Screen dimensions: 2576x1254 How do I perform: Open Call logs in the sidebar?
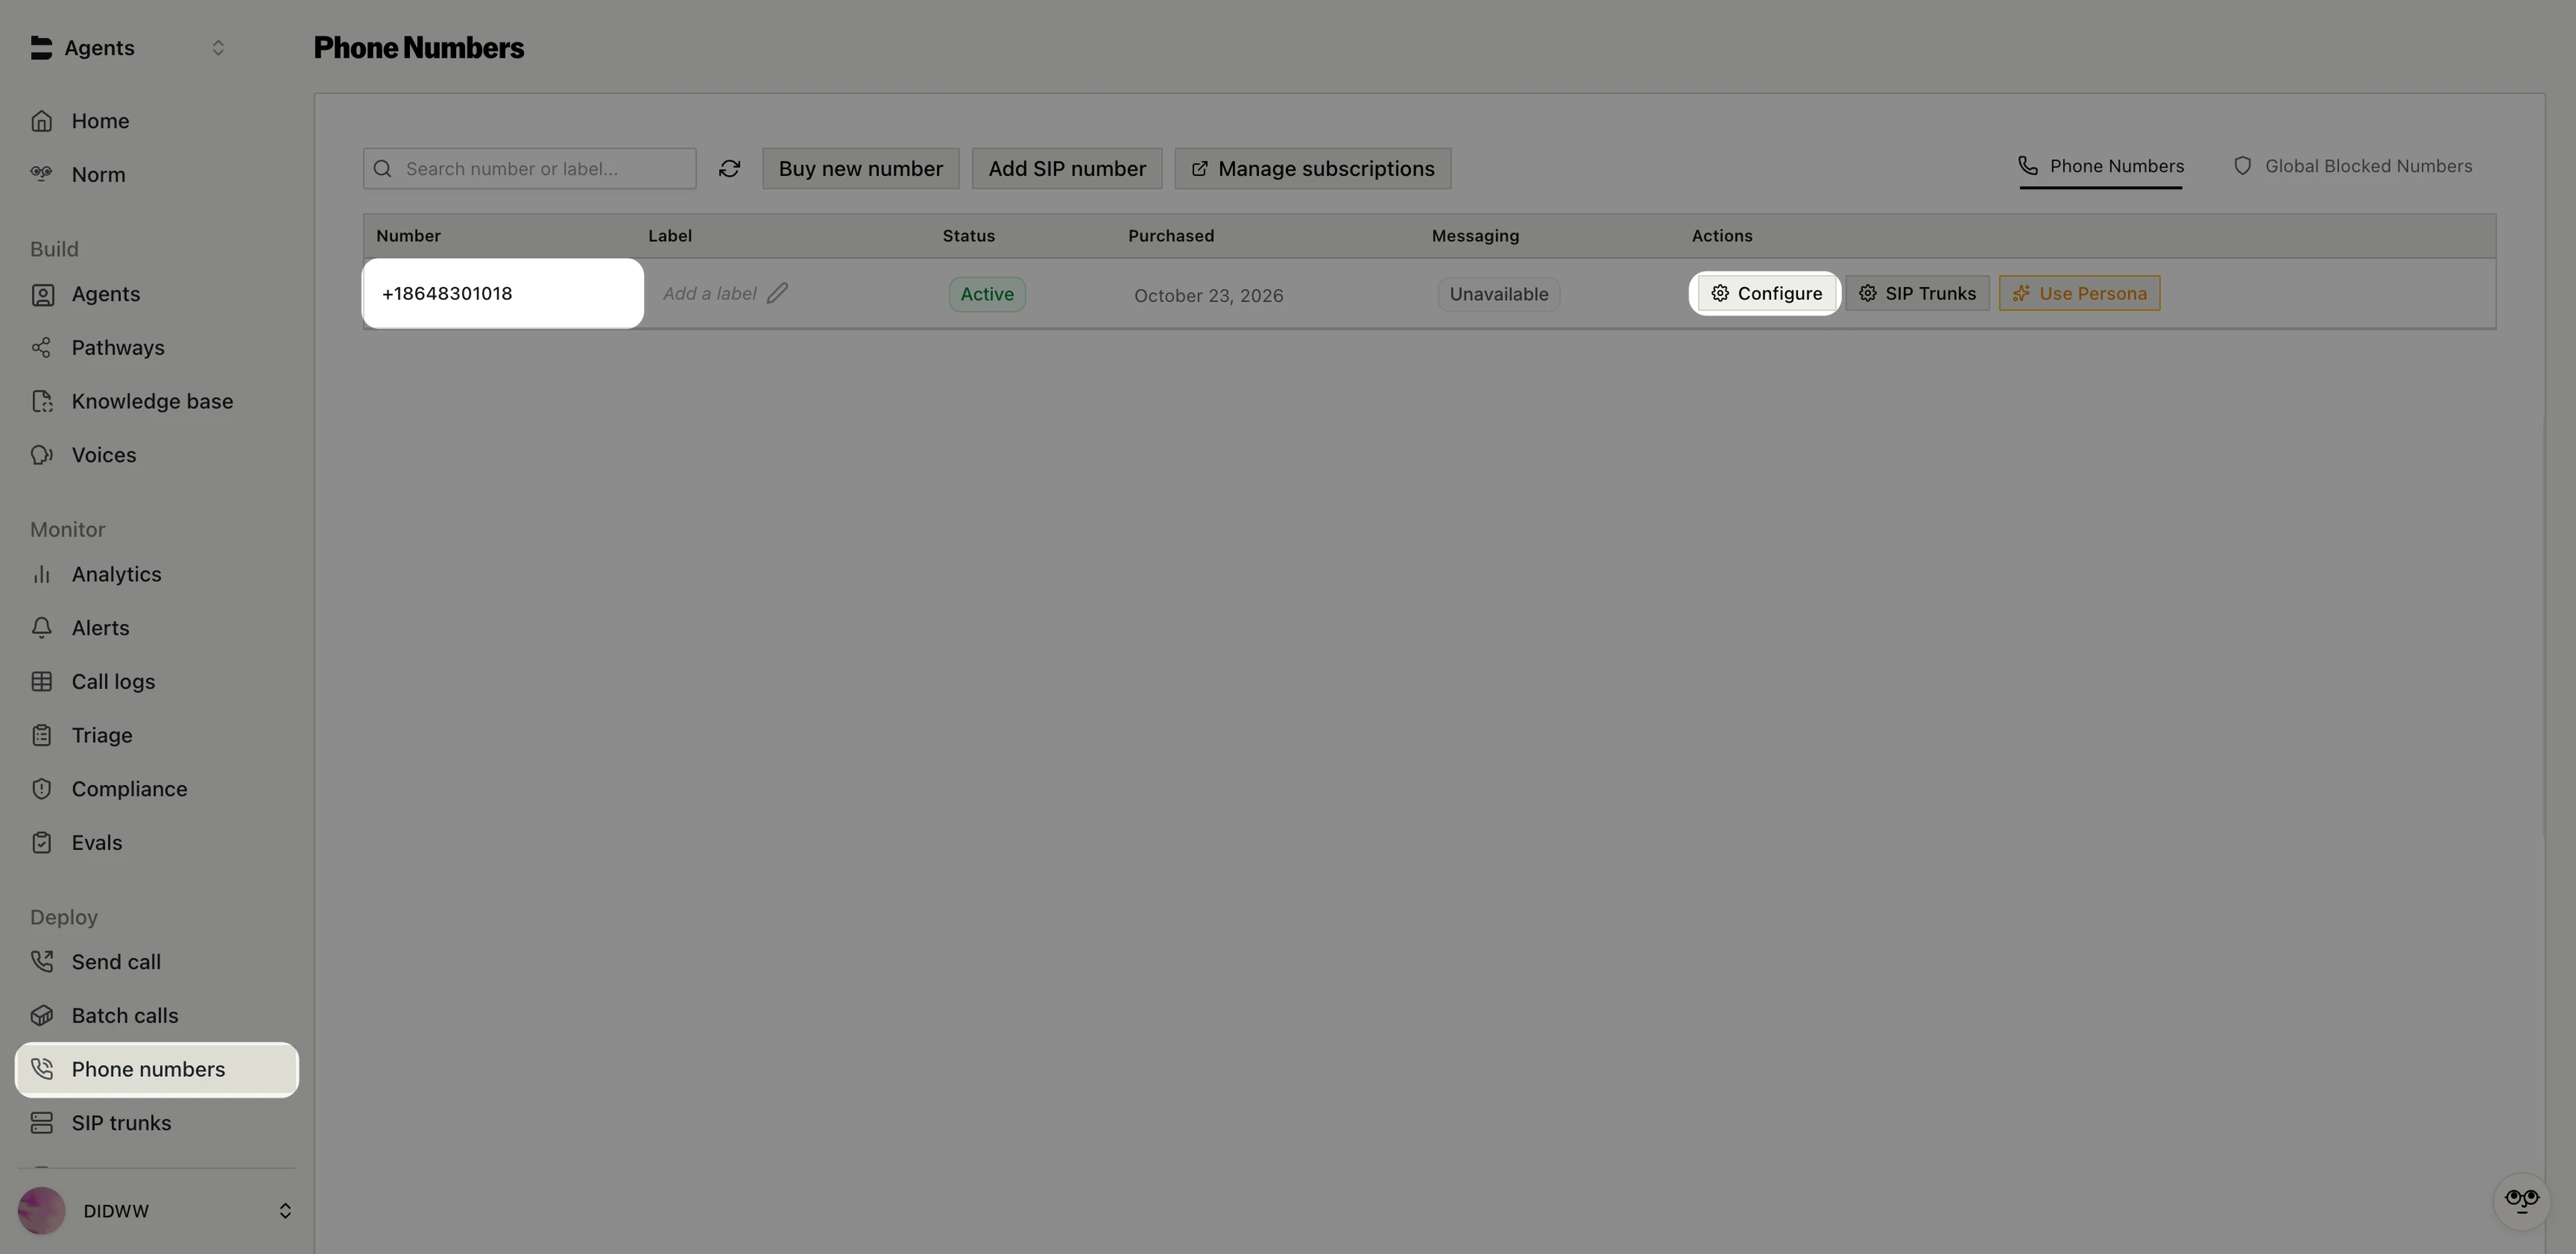click(x=156, y=682)
